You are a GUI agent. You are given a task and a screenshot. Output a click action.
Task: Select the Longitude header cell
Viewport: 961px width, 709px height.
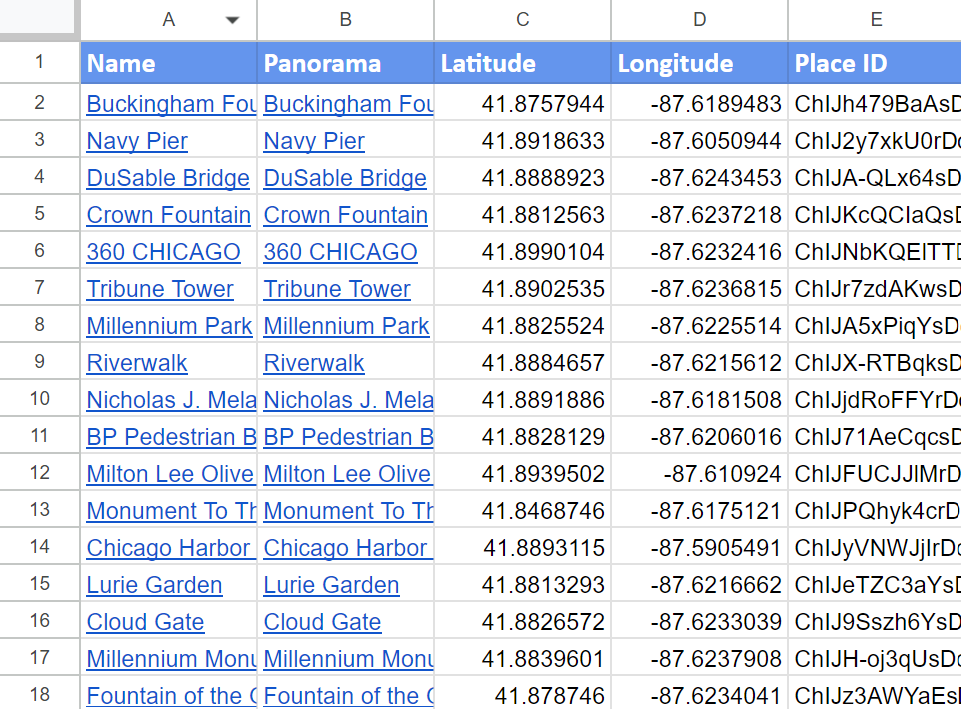pyautogui.click(x=699, y=64)
